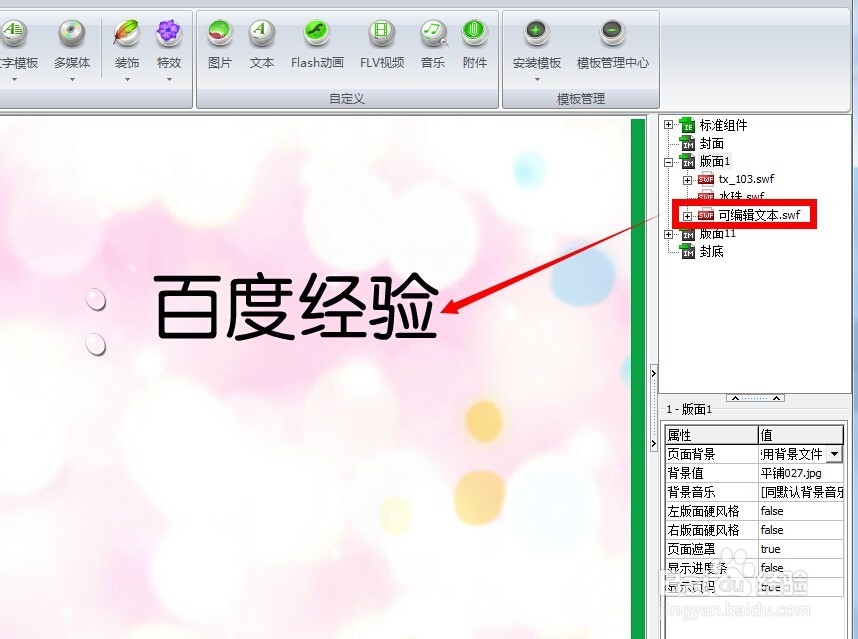The width and height of the screenshot is (858, 639).
Task: Click the 左版面硬风格 false value
Action: (801, 512)
